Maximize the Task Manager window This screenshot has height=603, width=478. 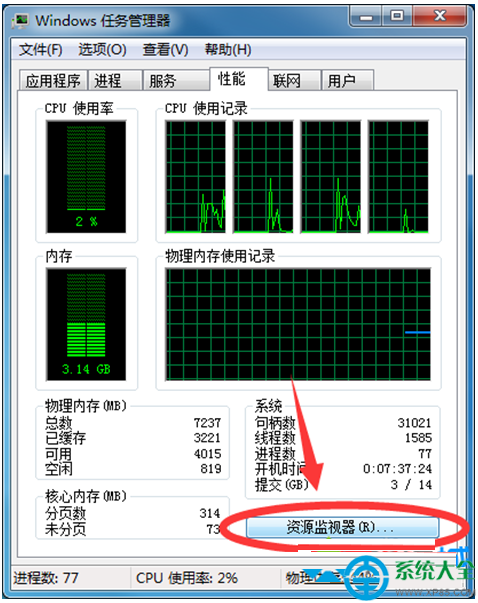(x=397, y=17)
